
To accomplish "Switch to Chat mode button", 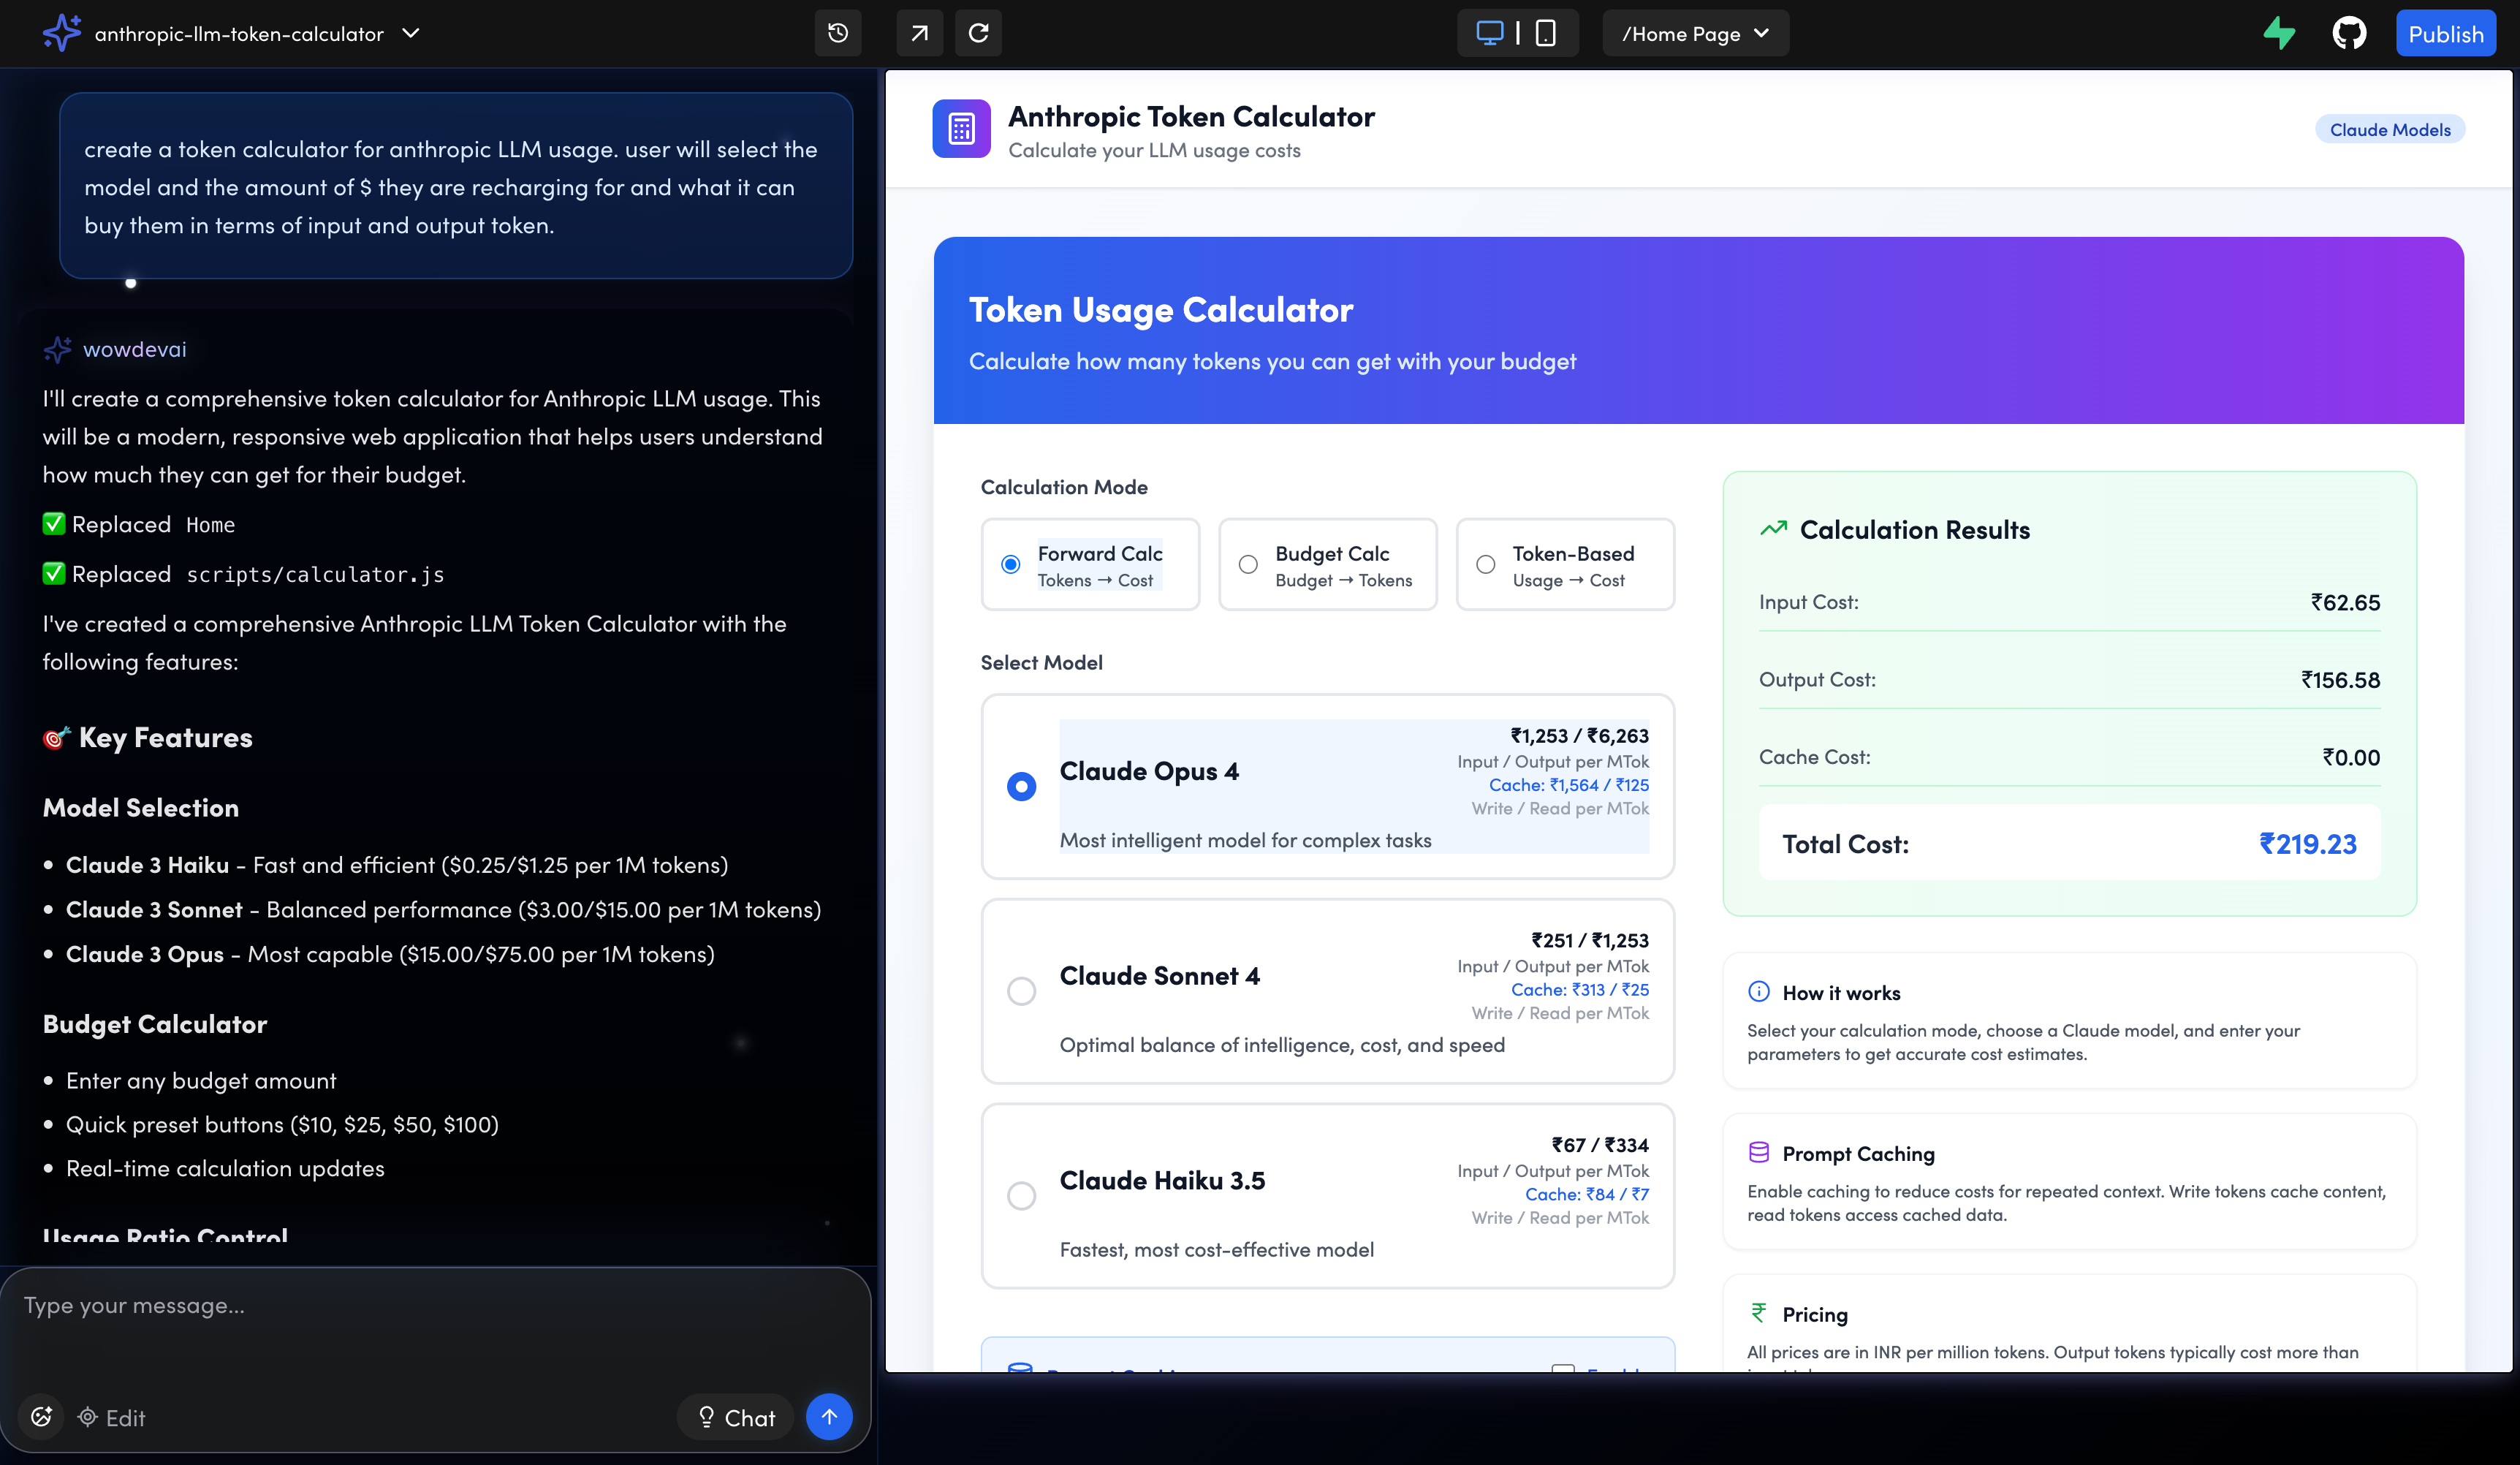I will pyautogui.click(x=736, y=1417).
